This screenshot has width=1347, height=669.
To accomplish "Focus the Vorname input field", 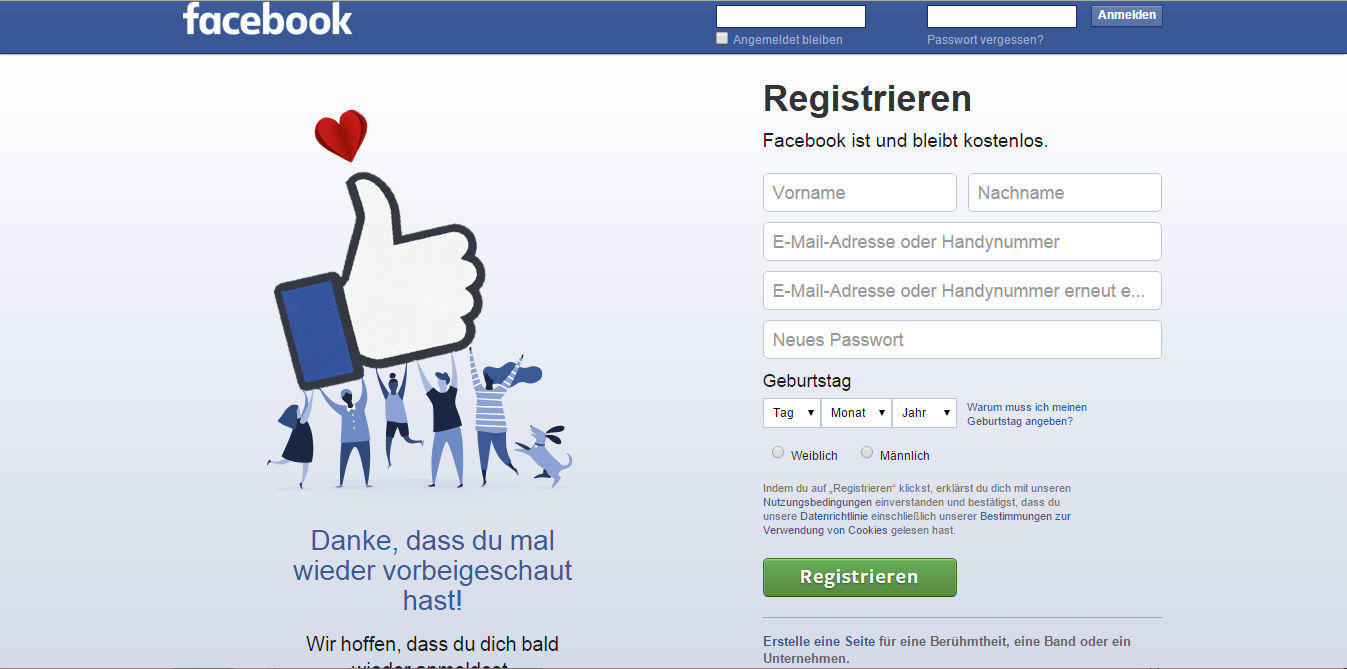I will (x=860, y=193).
